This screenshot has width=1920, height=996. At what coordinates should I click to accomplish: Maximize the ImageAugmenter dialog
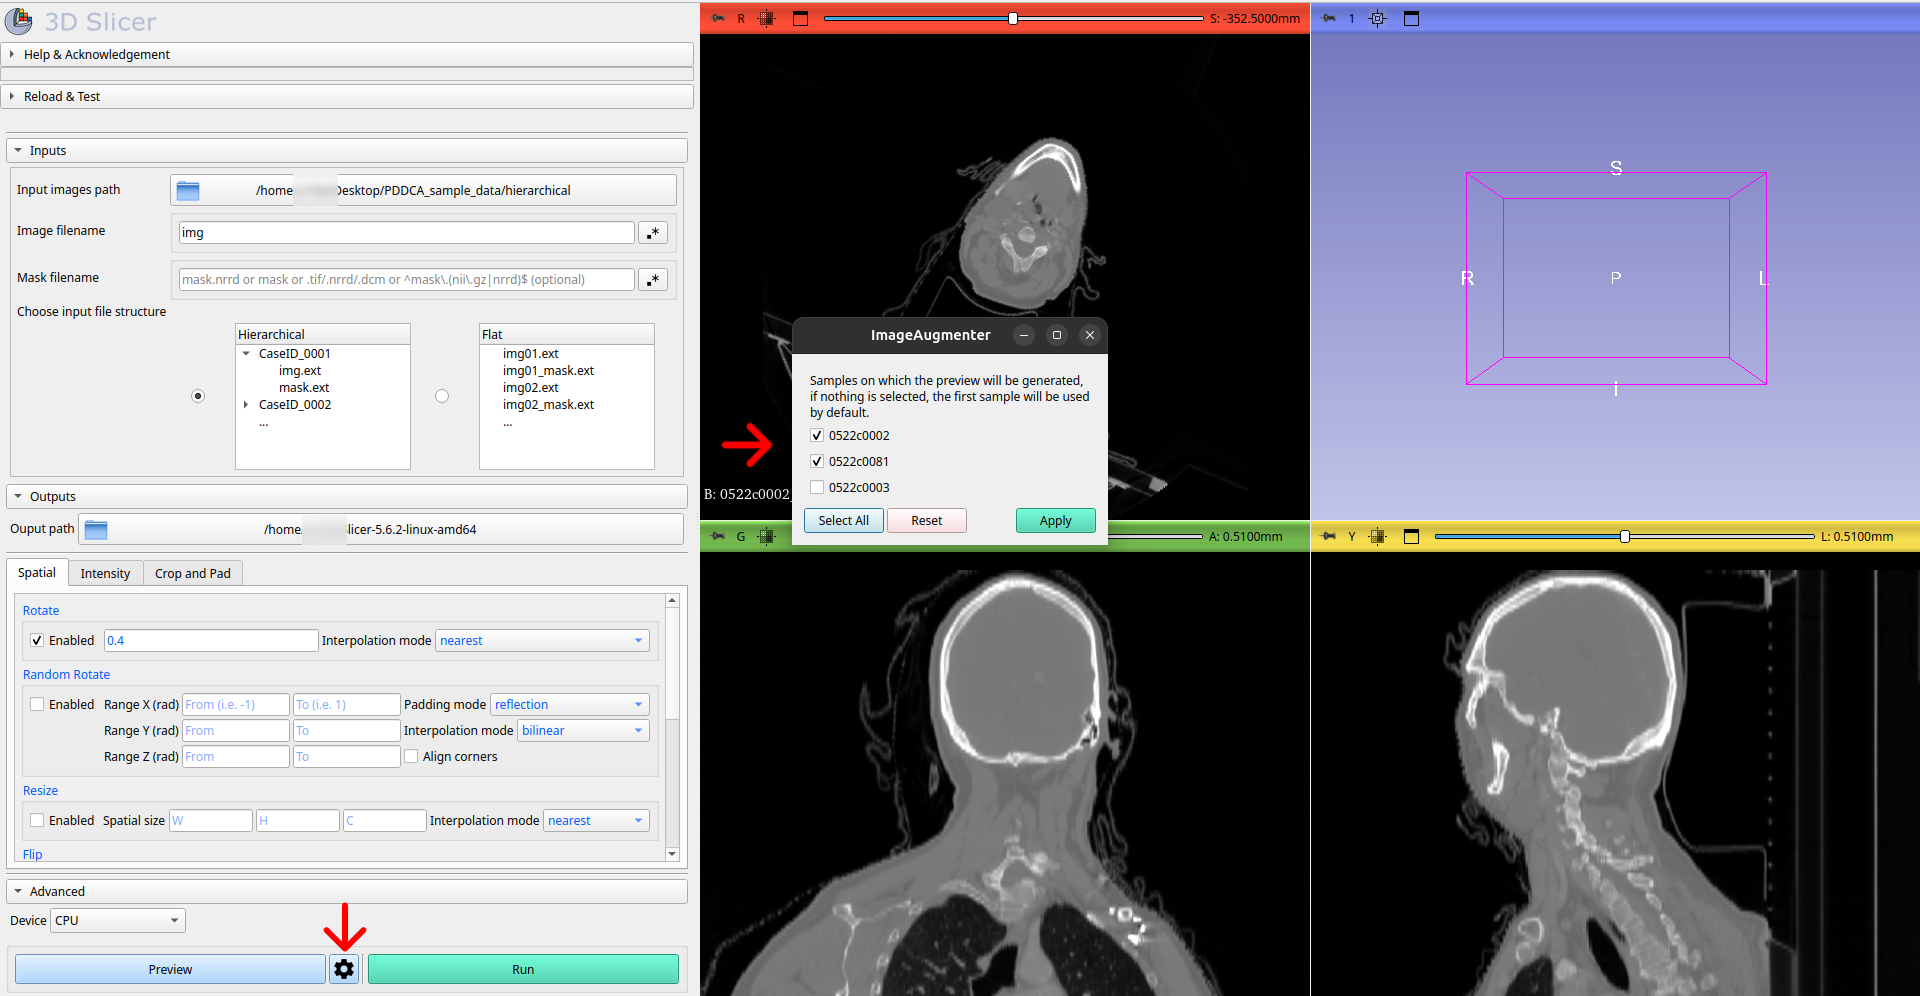[1057, 335]
